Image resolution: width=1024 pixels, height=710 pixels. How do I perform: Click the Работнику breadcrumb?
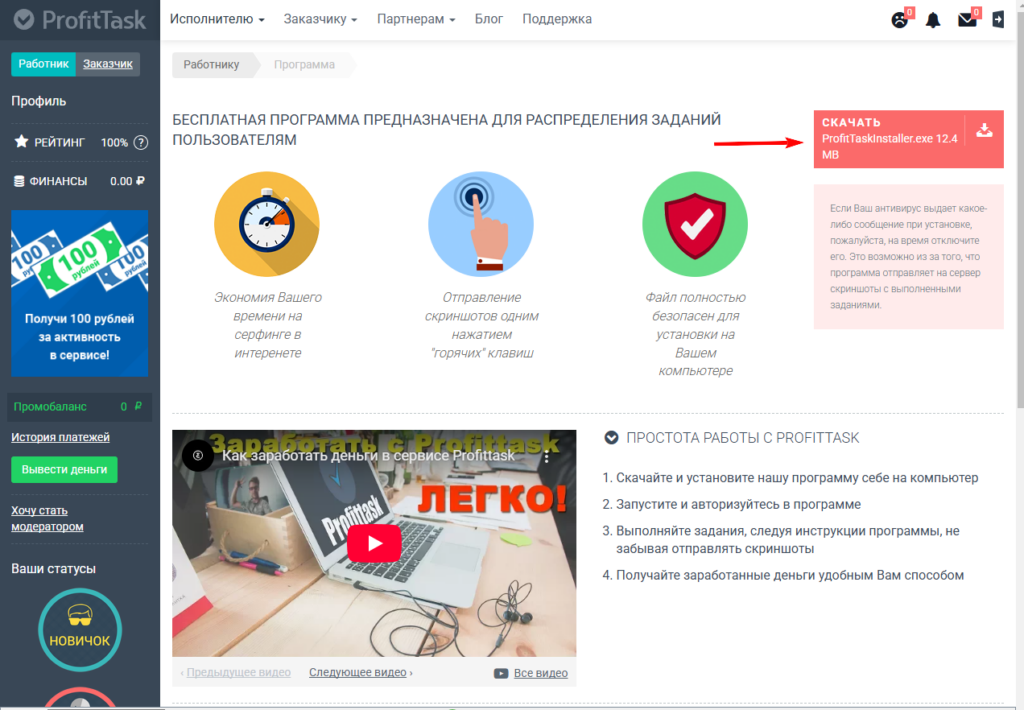point(211,65)
